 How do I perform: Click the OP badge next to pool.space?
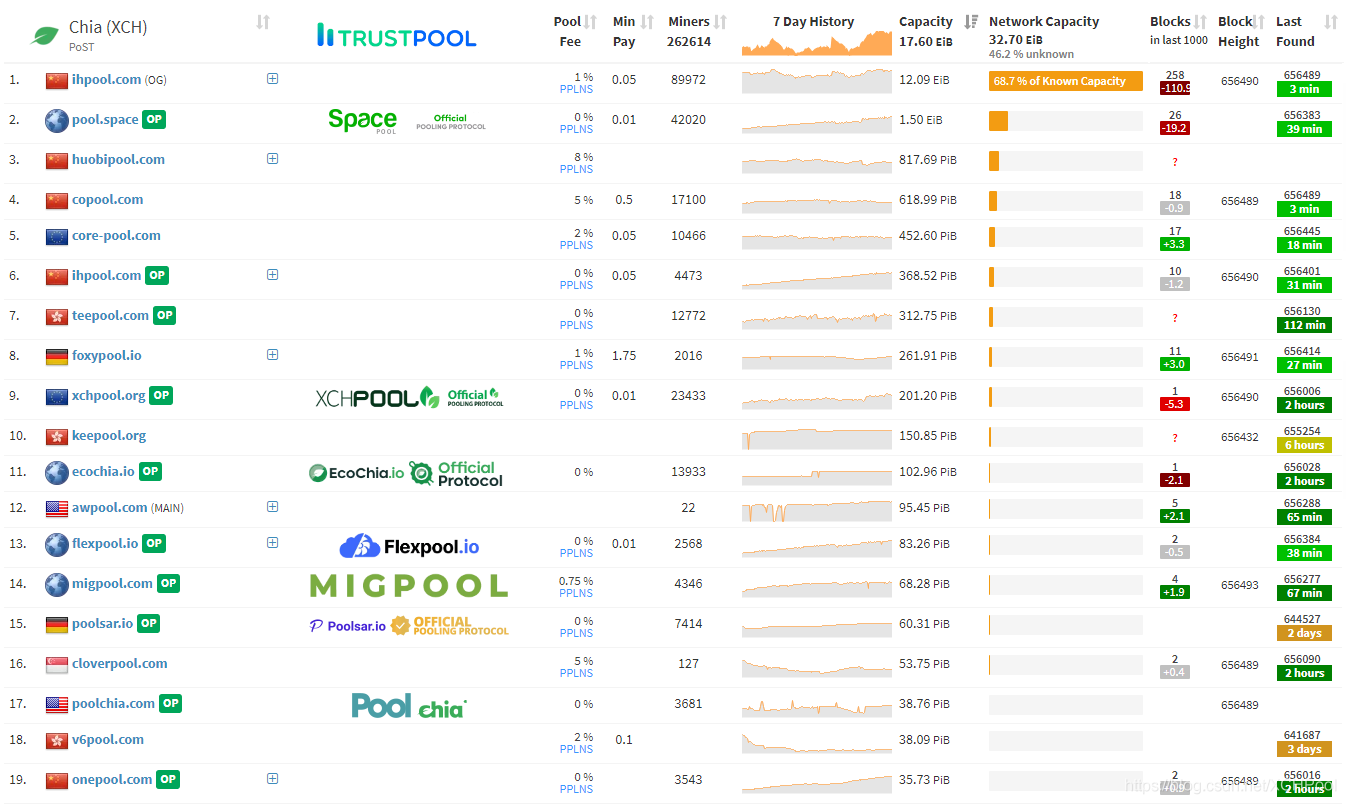(x=154, y=119)
